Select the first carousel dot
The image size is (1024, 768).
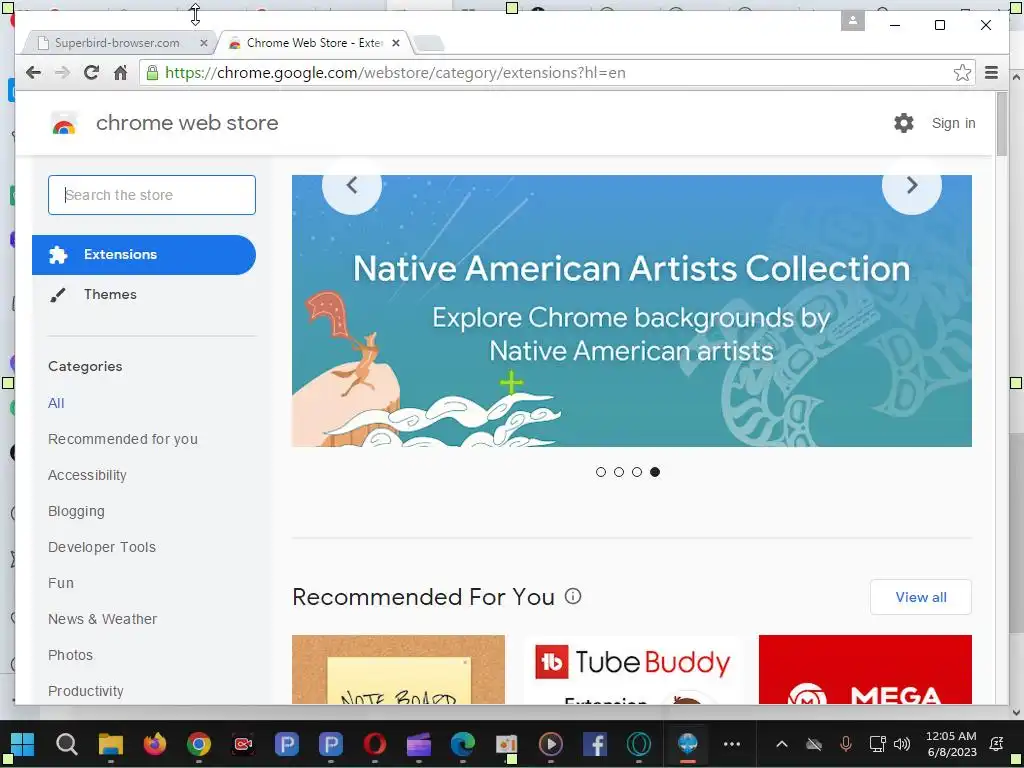click(601, 472)
